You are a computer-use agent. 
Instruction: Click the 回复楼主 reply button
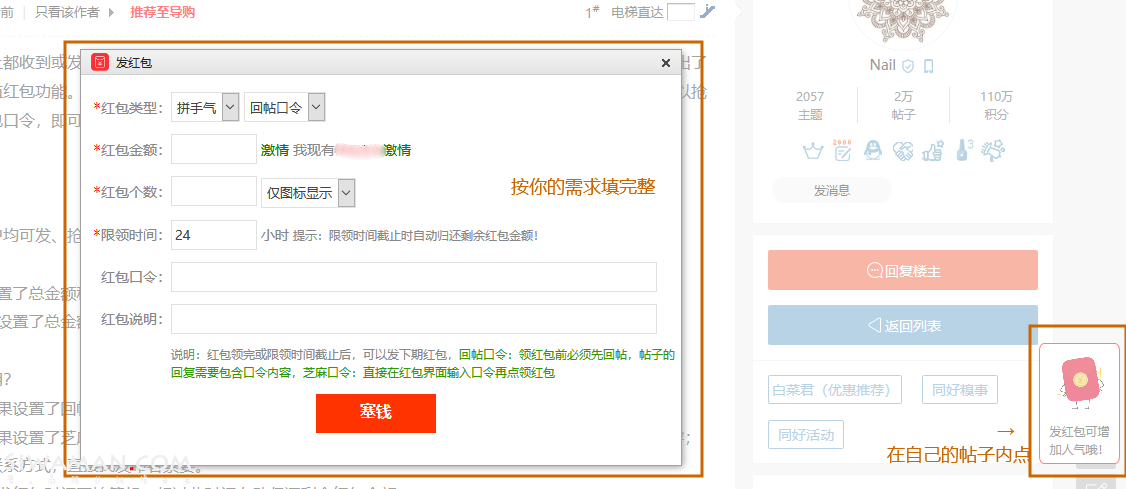(902, 270)
